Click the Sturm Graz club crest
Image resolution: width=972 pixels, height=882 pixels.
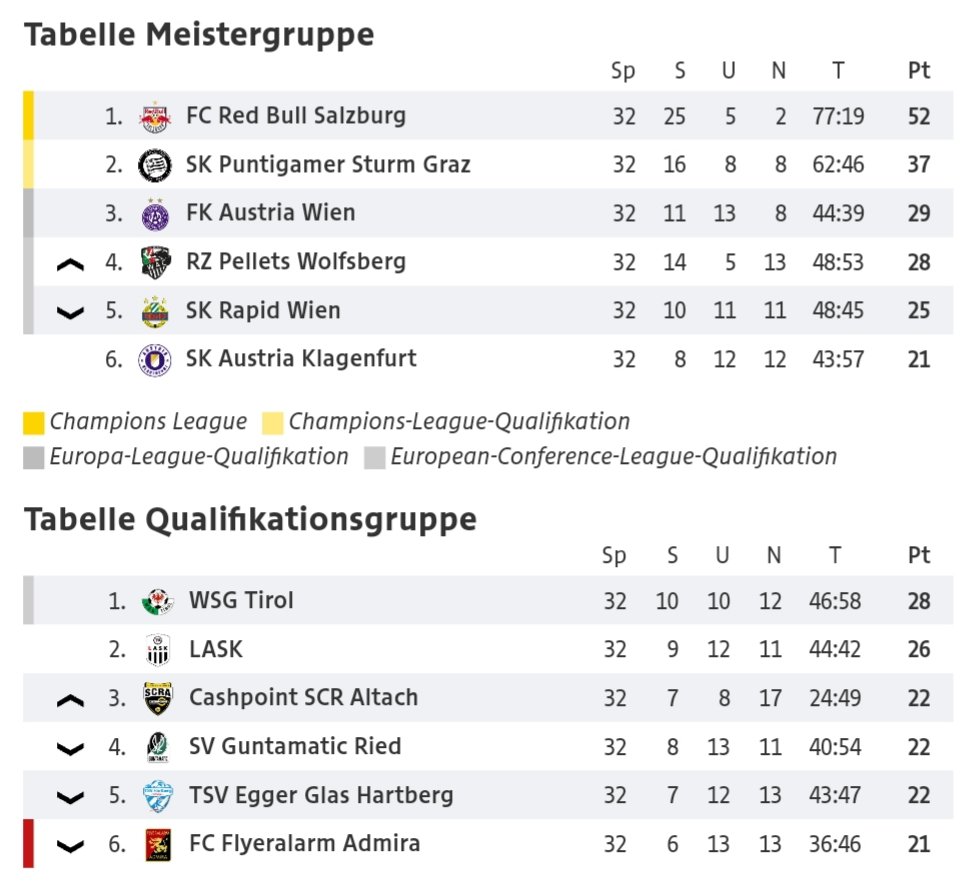(154, 165)
